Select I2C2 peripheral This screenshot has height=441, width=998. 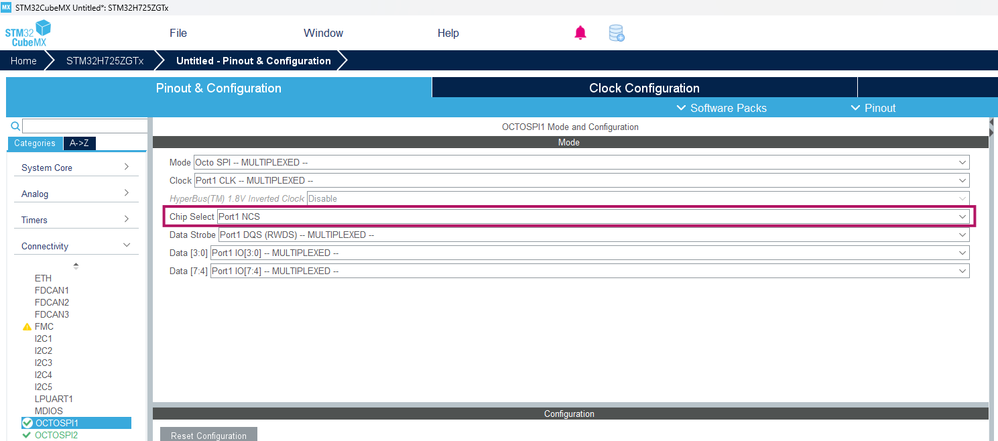pyautogui.click(x=43, y=351)
